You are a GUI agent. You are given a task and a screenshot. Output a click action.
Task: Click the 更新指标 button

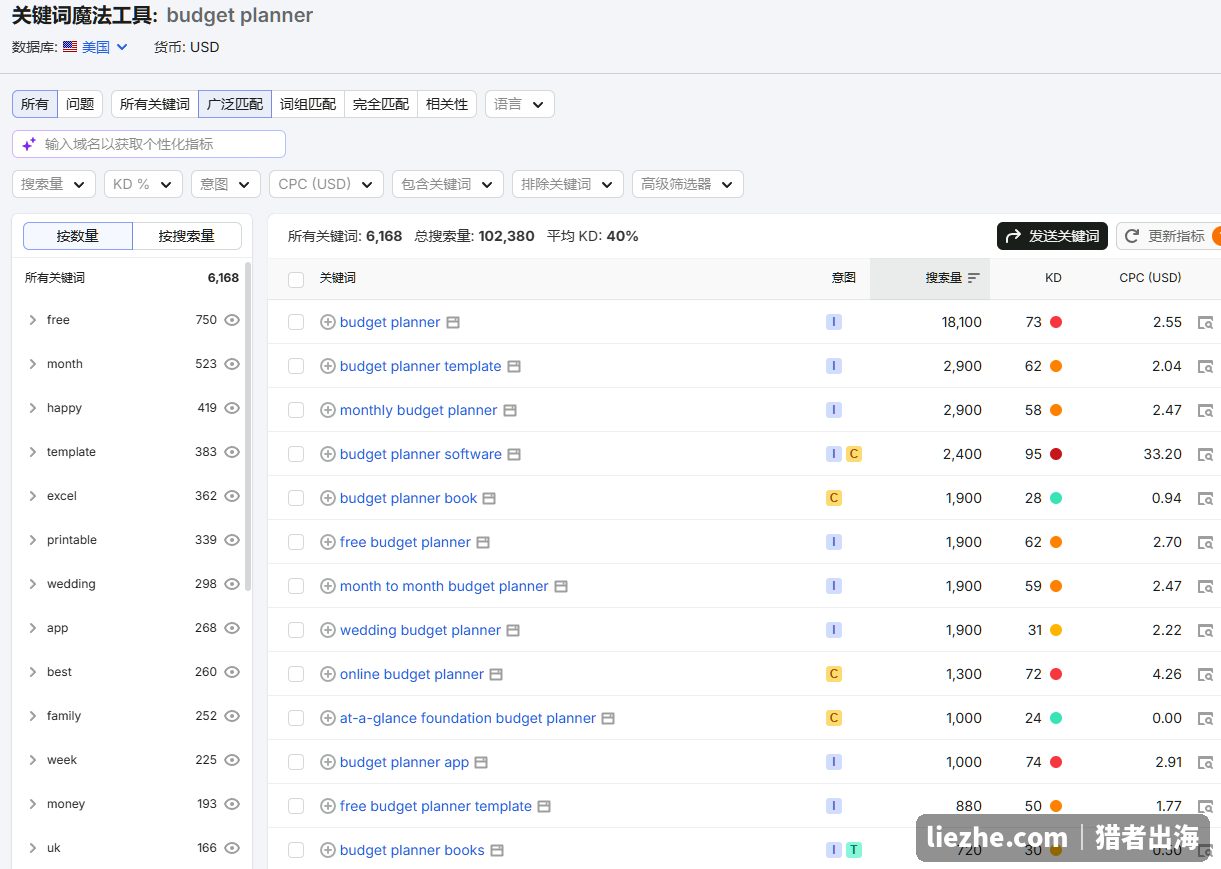[1168, 236]
